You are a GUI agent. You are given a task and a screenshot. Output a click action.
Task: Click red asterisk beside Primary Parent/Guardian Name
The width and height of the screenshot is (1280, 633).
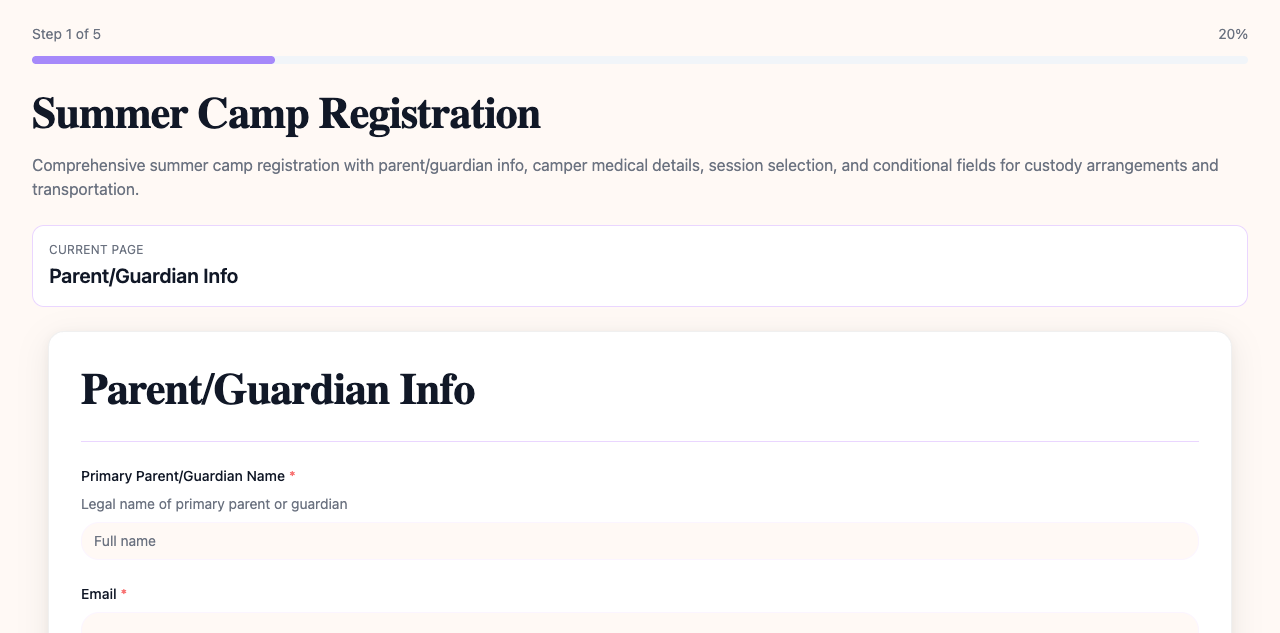[x=292, y=476]
